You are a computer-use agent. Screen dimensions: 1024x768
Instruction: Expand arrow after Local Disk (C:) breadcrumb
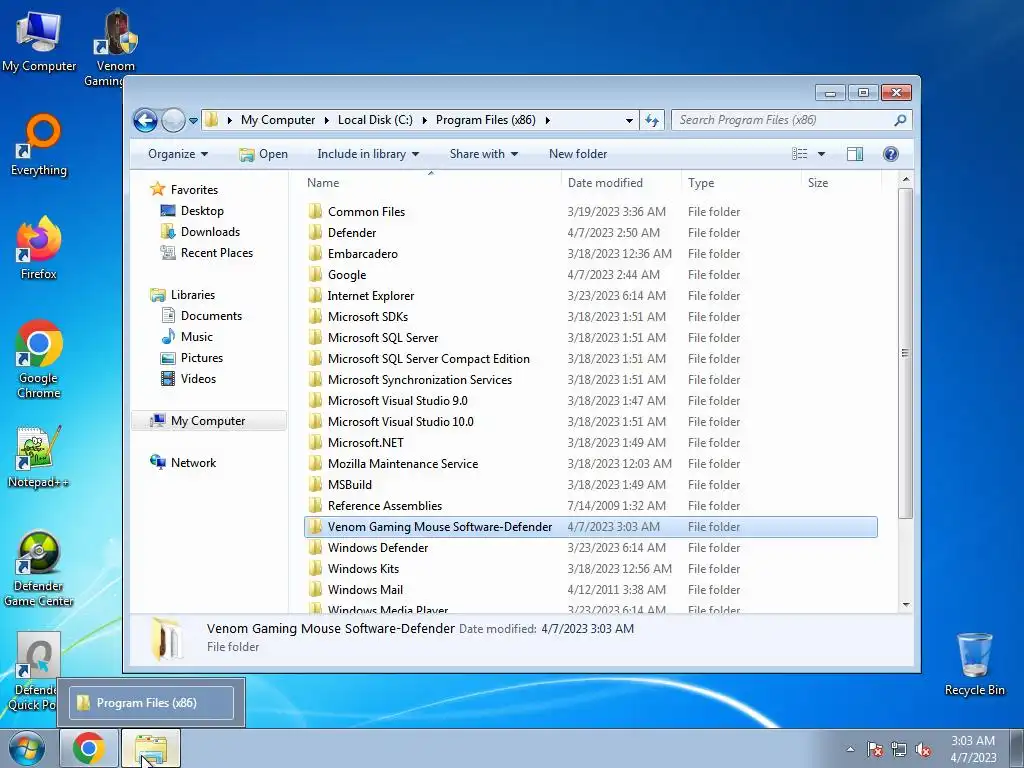pyautogui.click(x=424, y=120)
